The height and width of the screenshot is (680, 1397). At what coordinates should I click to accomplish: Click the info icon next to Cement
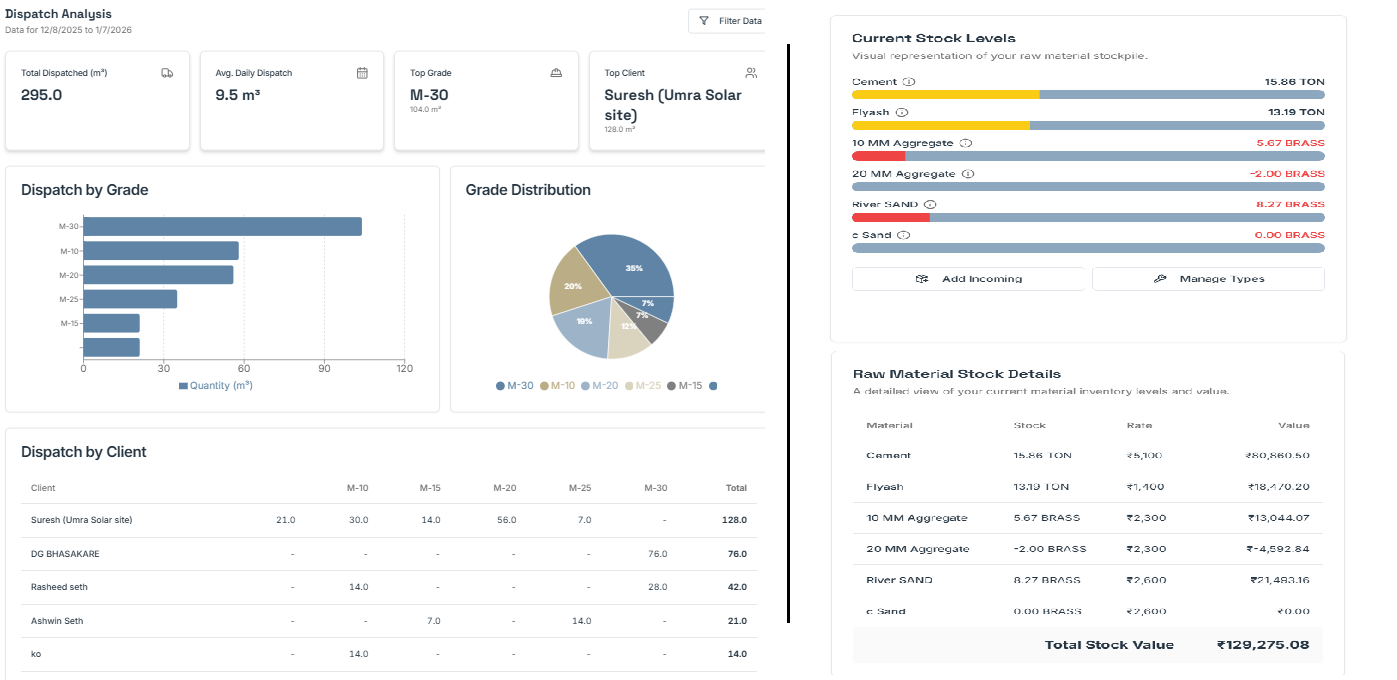[x=907, y=81]
